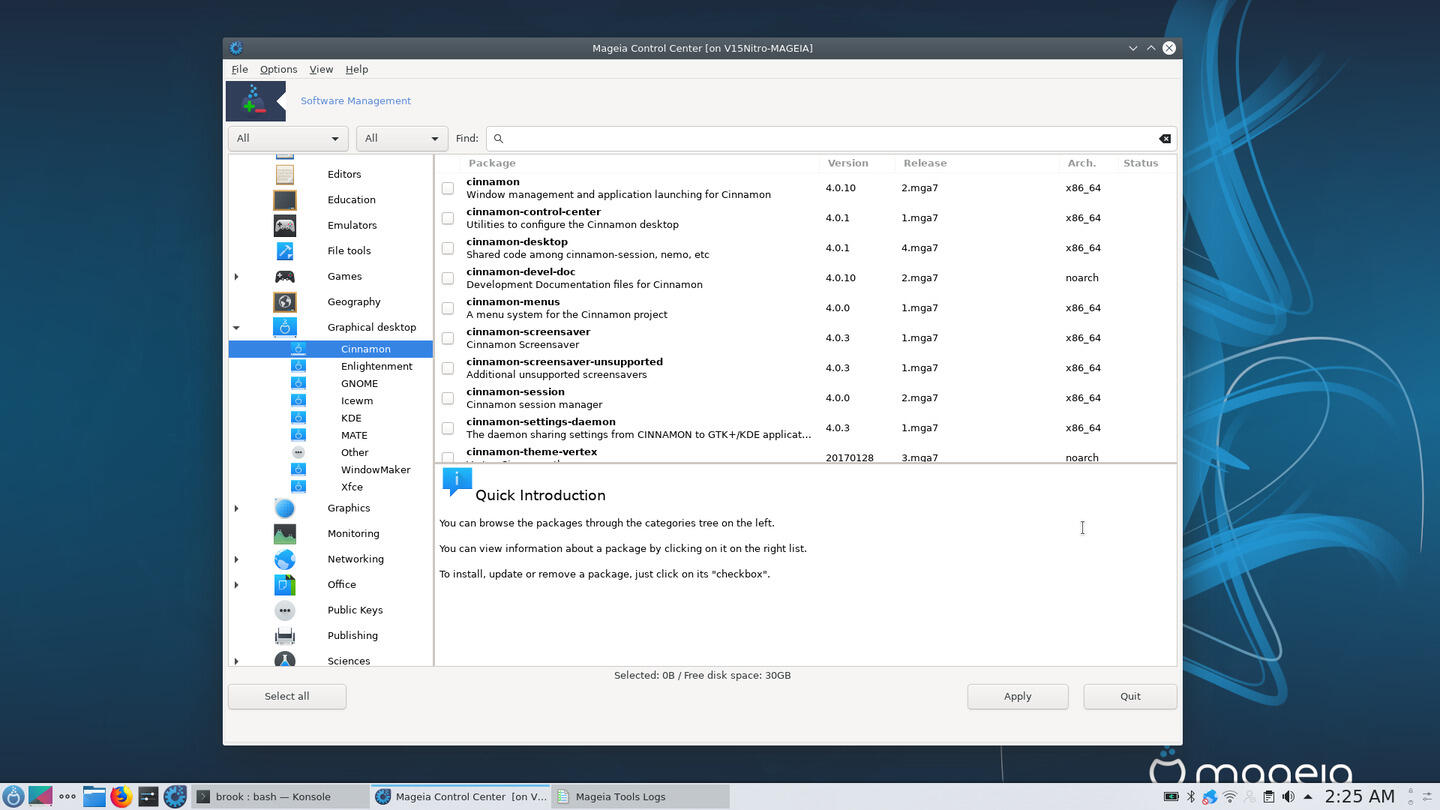Click the Networking category icon
This screenshot has width=1440, height=810.
[285, 559]
